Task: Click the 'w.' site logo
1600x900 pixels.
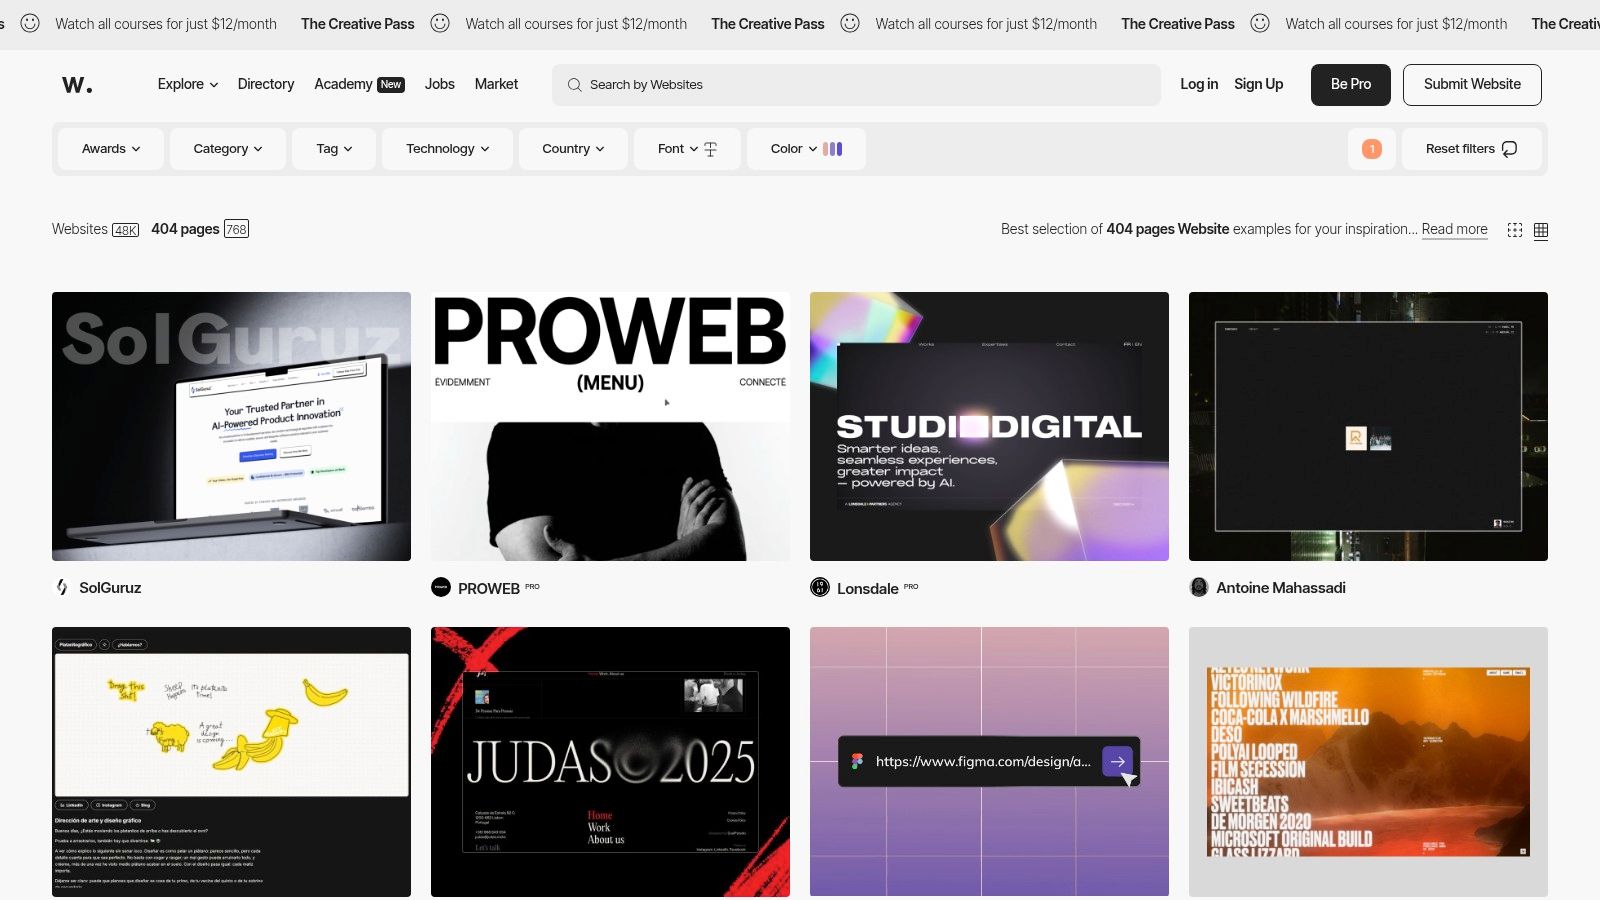Action: point(78,84)
